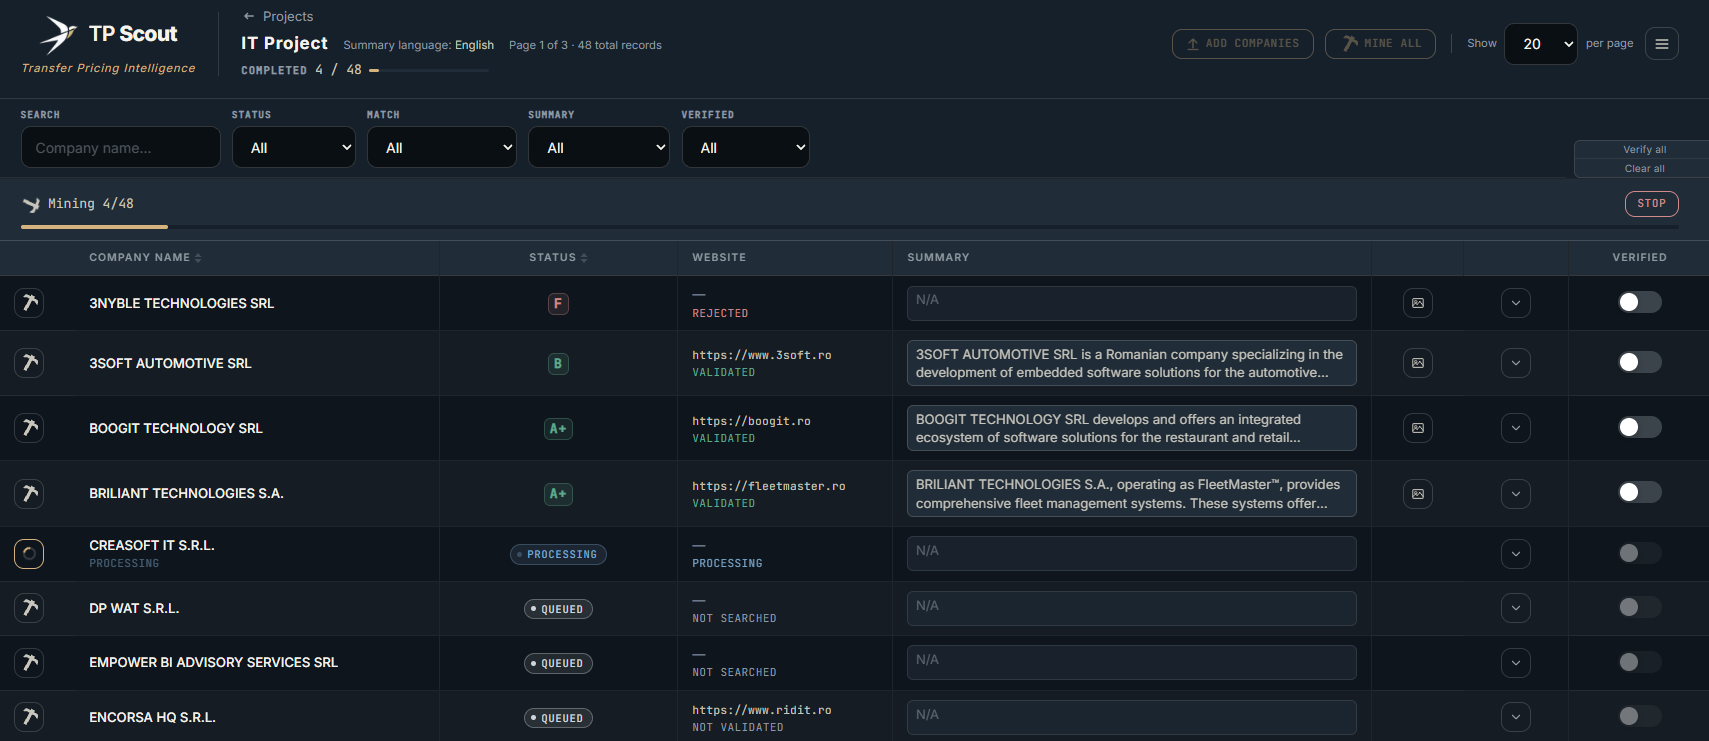Expand details for 3SOFT AUTOMOTIVE row
The width and height of the screenshot is (1709, 741).
click(1516, 363)
